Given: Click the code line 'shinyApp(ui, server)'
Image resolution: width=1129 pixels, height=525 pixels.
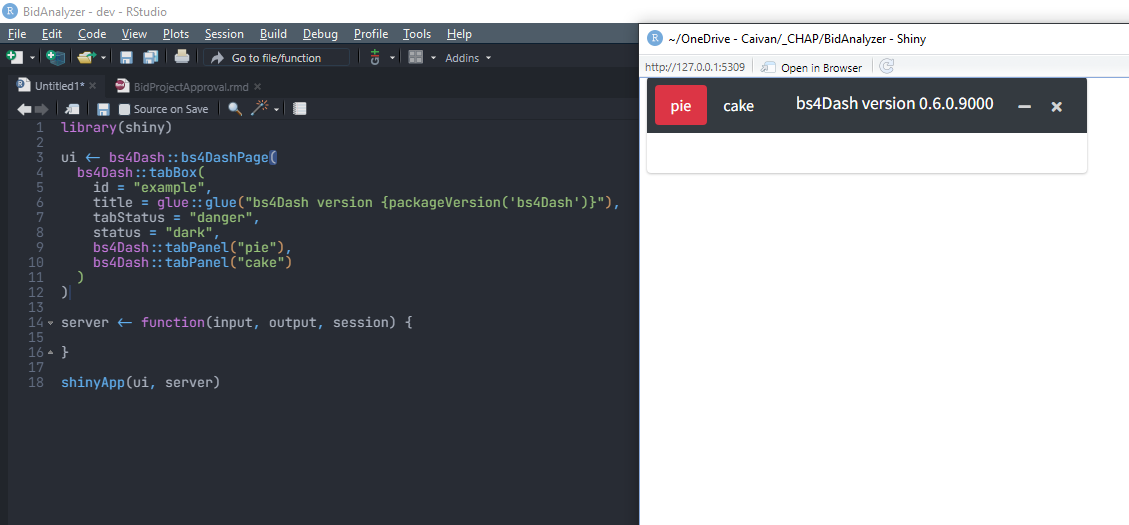Looking at the screenshot, I should (x=140, y=382).
